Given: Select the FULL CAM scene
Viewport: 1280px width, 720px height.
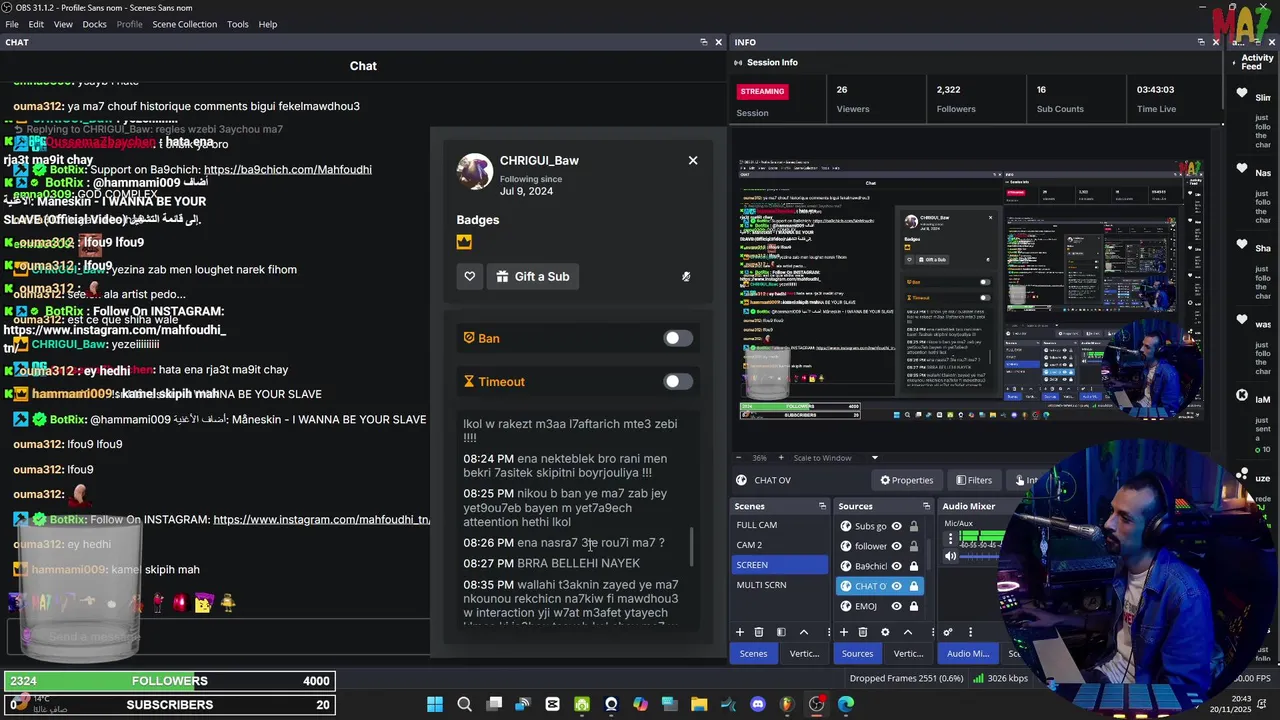Looking at the screenshot, I should pyautogui.click(x=780, y=525).
